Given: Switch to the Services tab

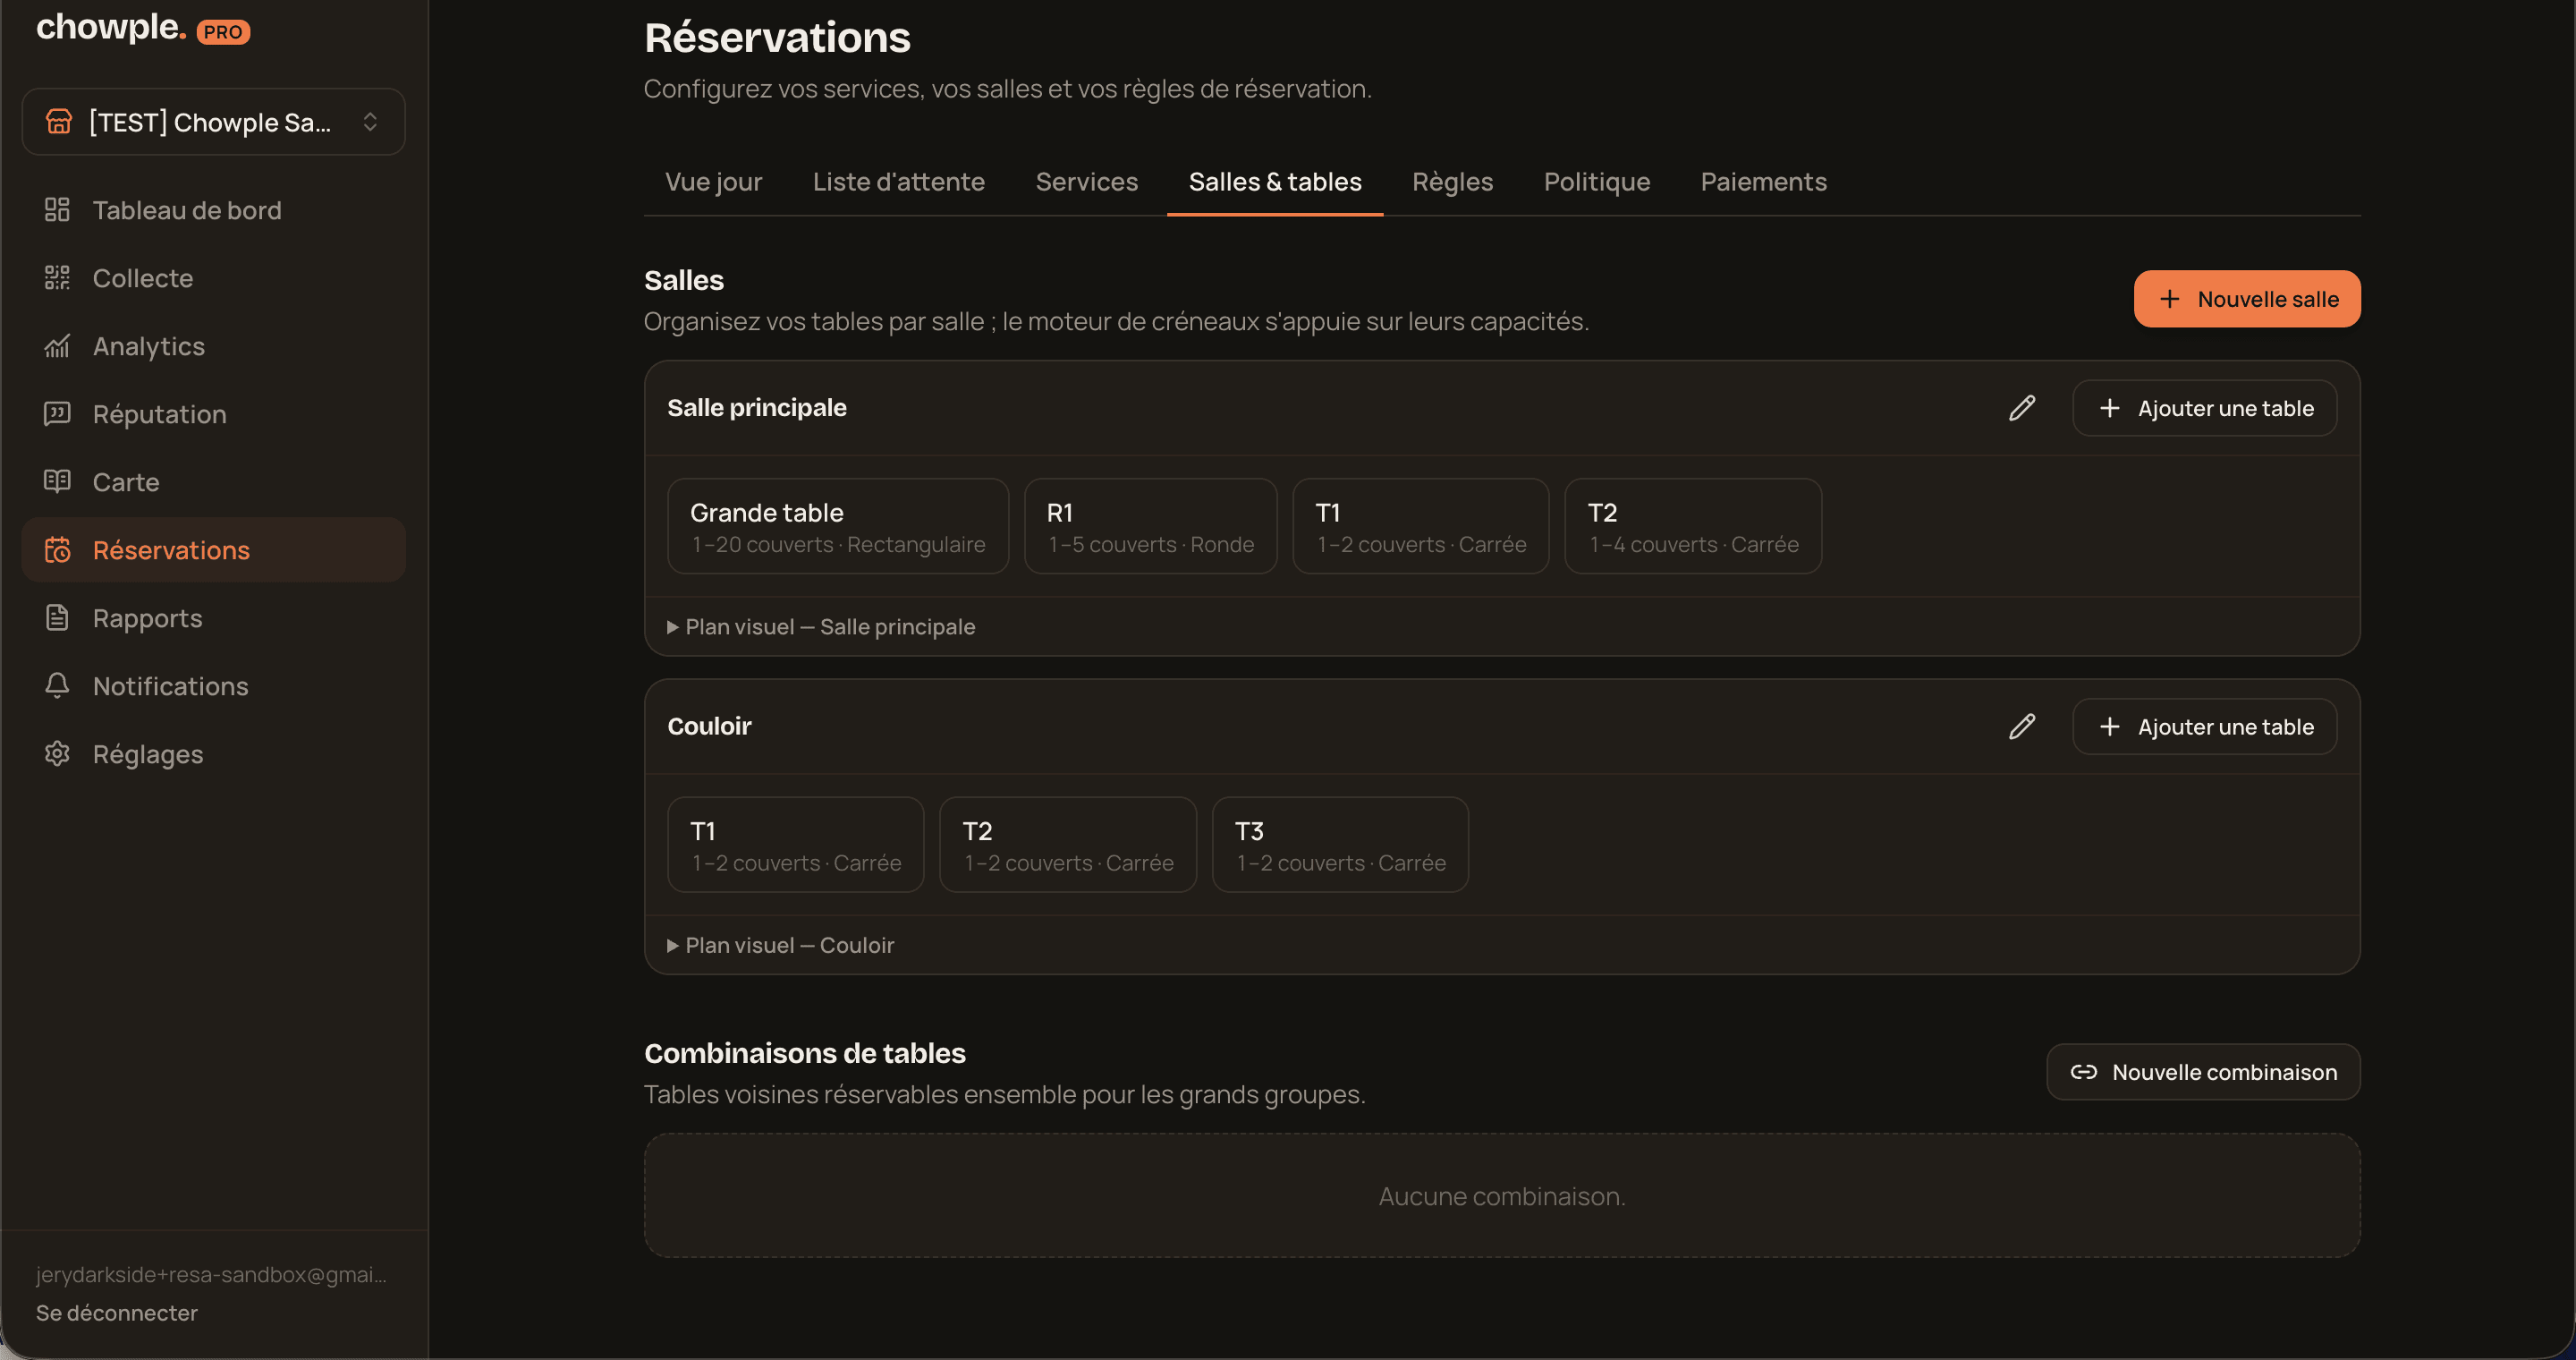Looking at the screenshot, I should [x=1087, y=182].
